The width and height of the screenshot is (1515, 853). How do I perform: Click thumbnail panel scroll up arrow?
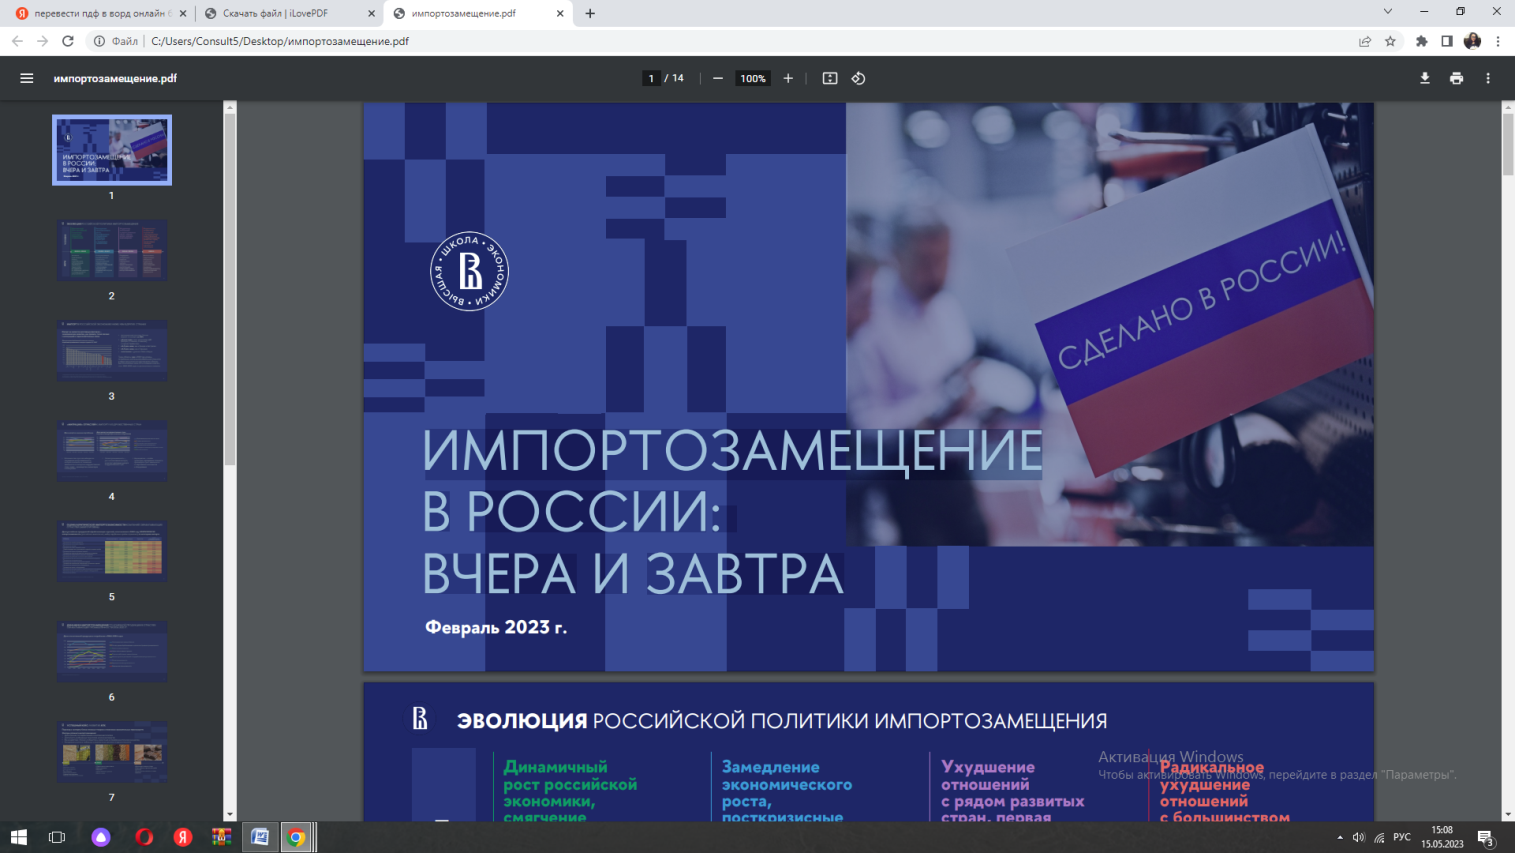coord(230,107)
